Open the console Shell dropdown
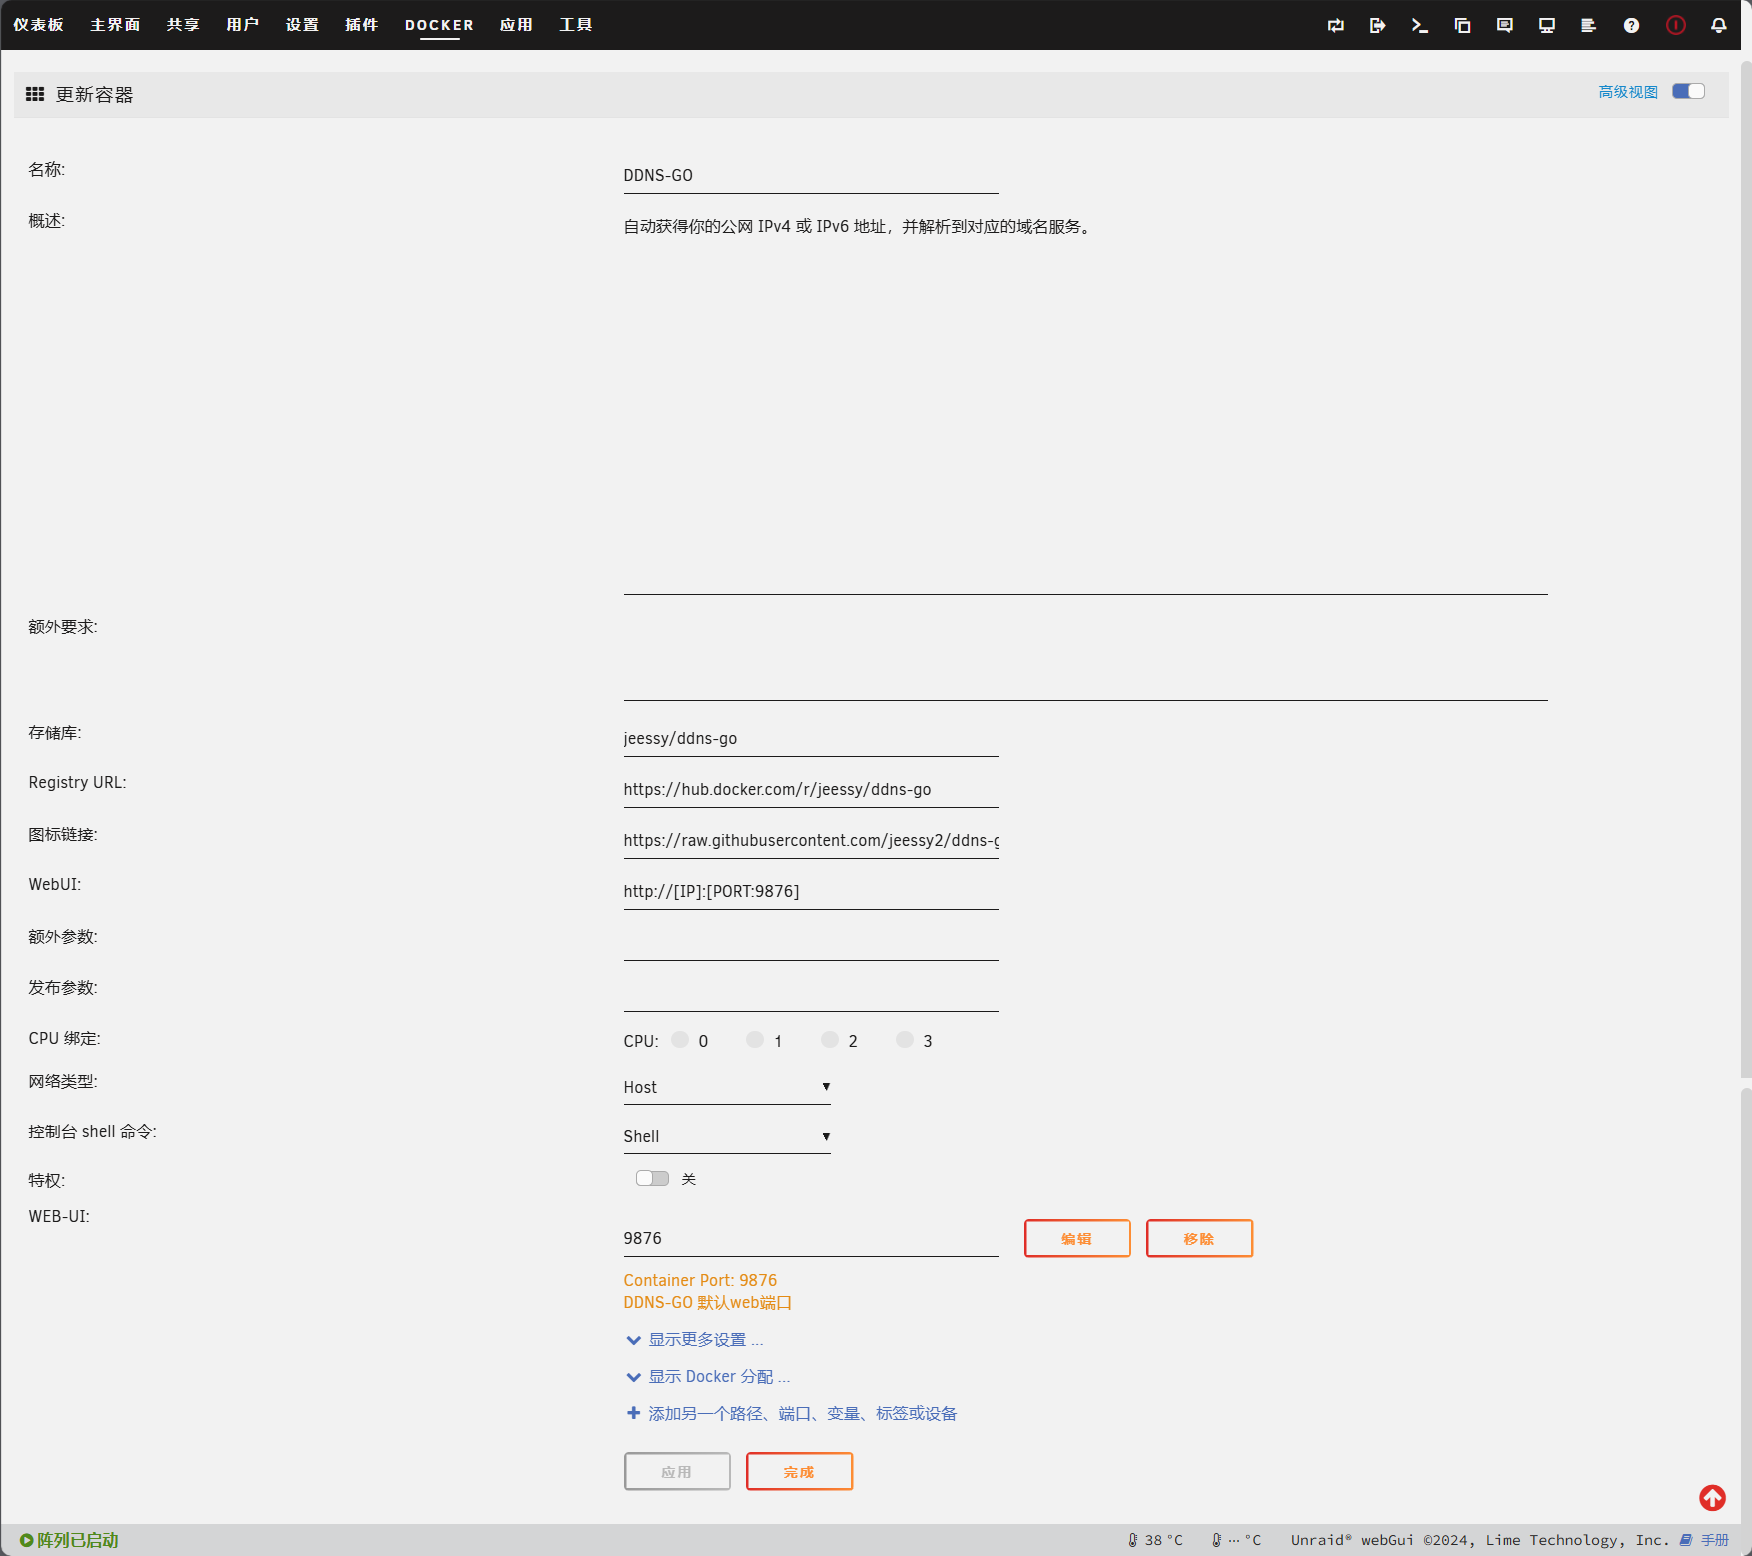The image size is (1752, 1556). 726,1136
